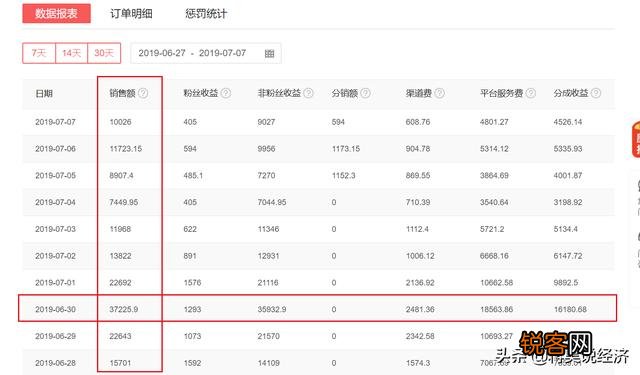Click the 非粉丝收益 column header text
This screenshot has width=640, height=375.
(279, 93)
